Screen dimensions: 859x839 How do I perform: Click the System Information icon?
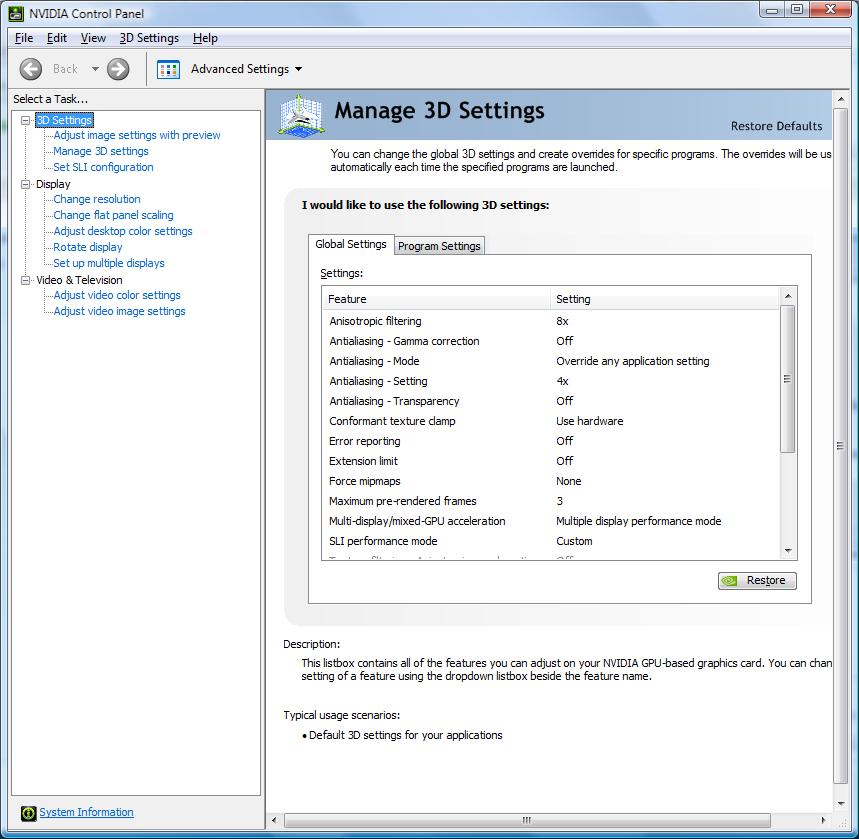28,813
